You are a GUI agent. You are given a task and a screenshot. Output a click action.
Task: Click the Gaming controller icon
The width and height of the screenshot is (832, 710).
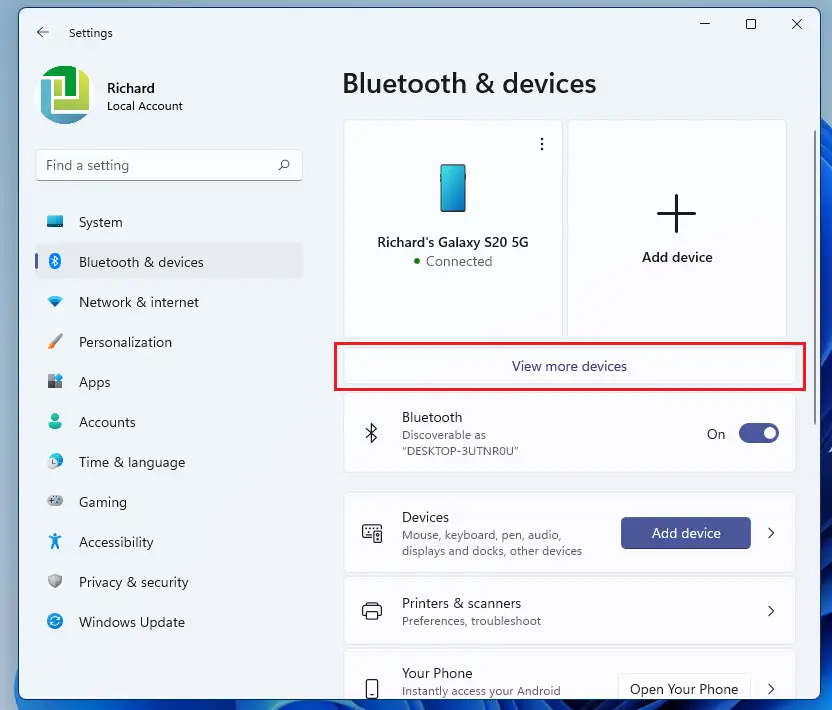point(55,500)
